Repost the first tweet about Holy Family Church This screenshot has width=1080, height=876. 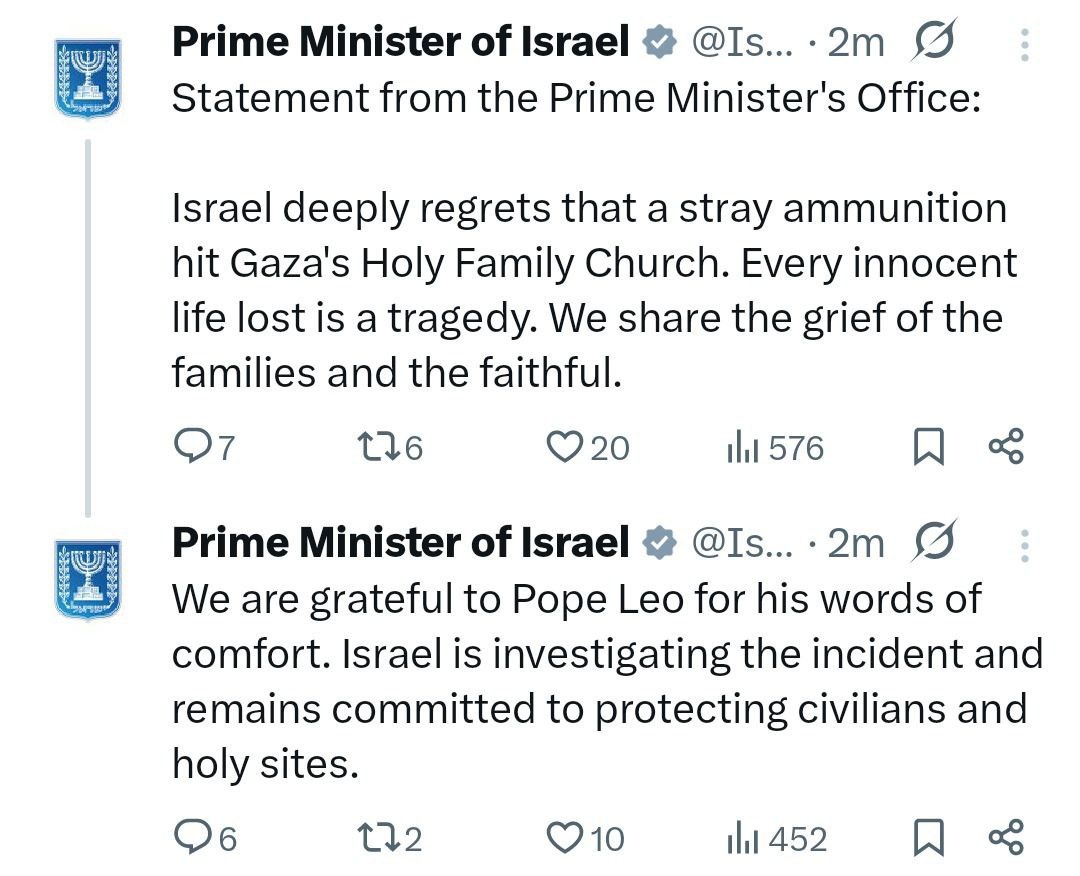click(390, 448)
